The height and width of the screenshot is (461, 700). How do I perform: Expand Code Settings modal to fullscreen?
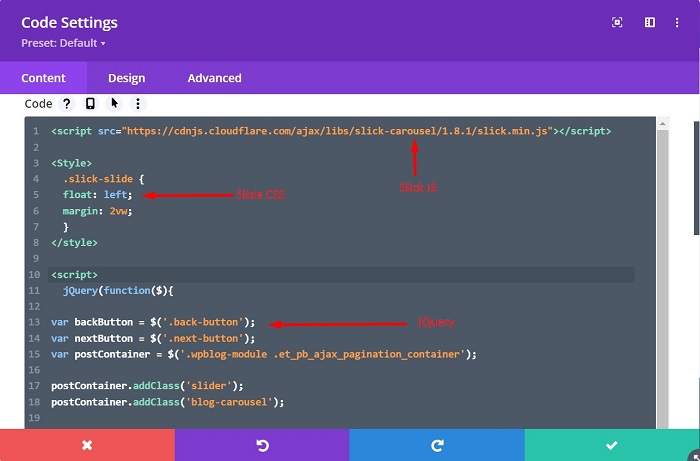click(617, 22)
